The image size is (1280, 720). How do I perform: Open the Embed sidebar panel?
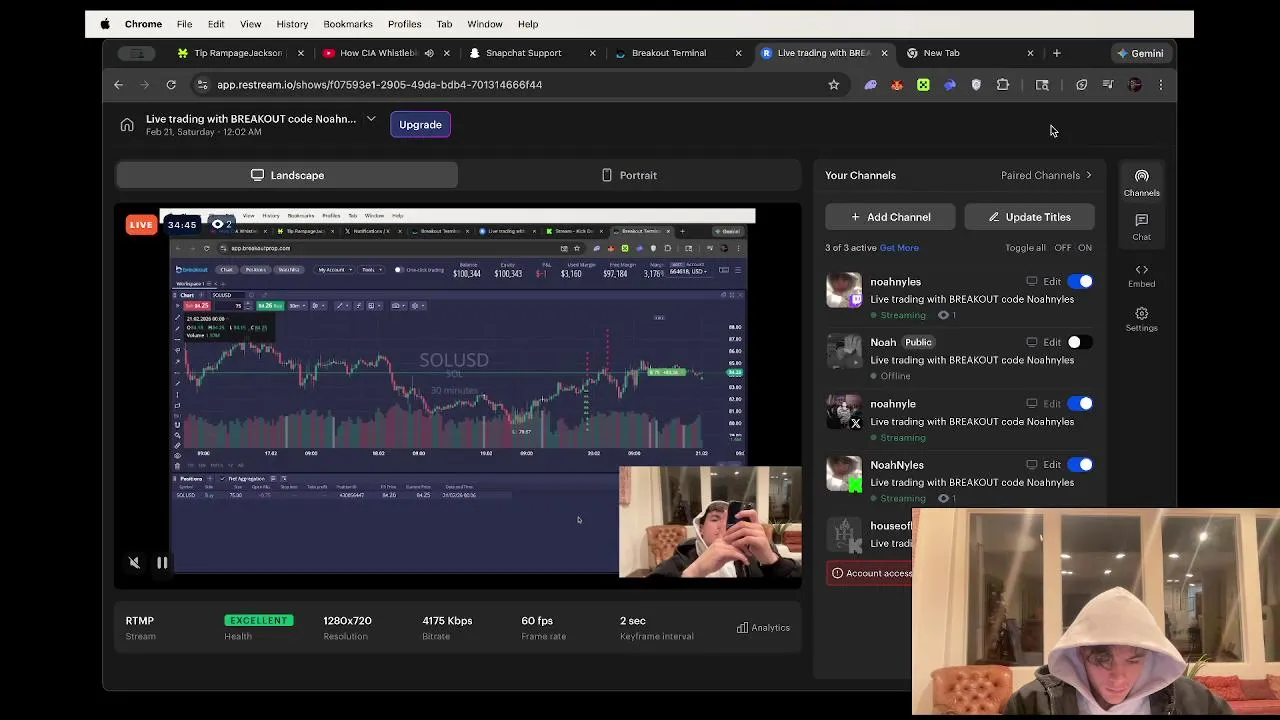click(x=1141, y=276)
